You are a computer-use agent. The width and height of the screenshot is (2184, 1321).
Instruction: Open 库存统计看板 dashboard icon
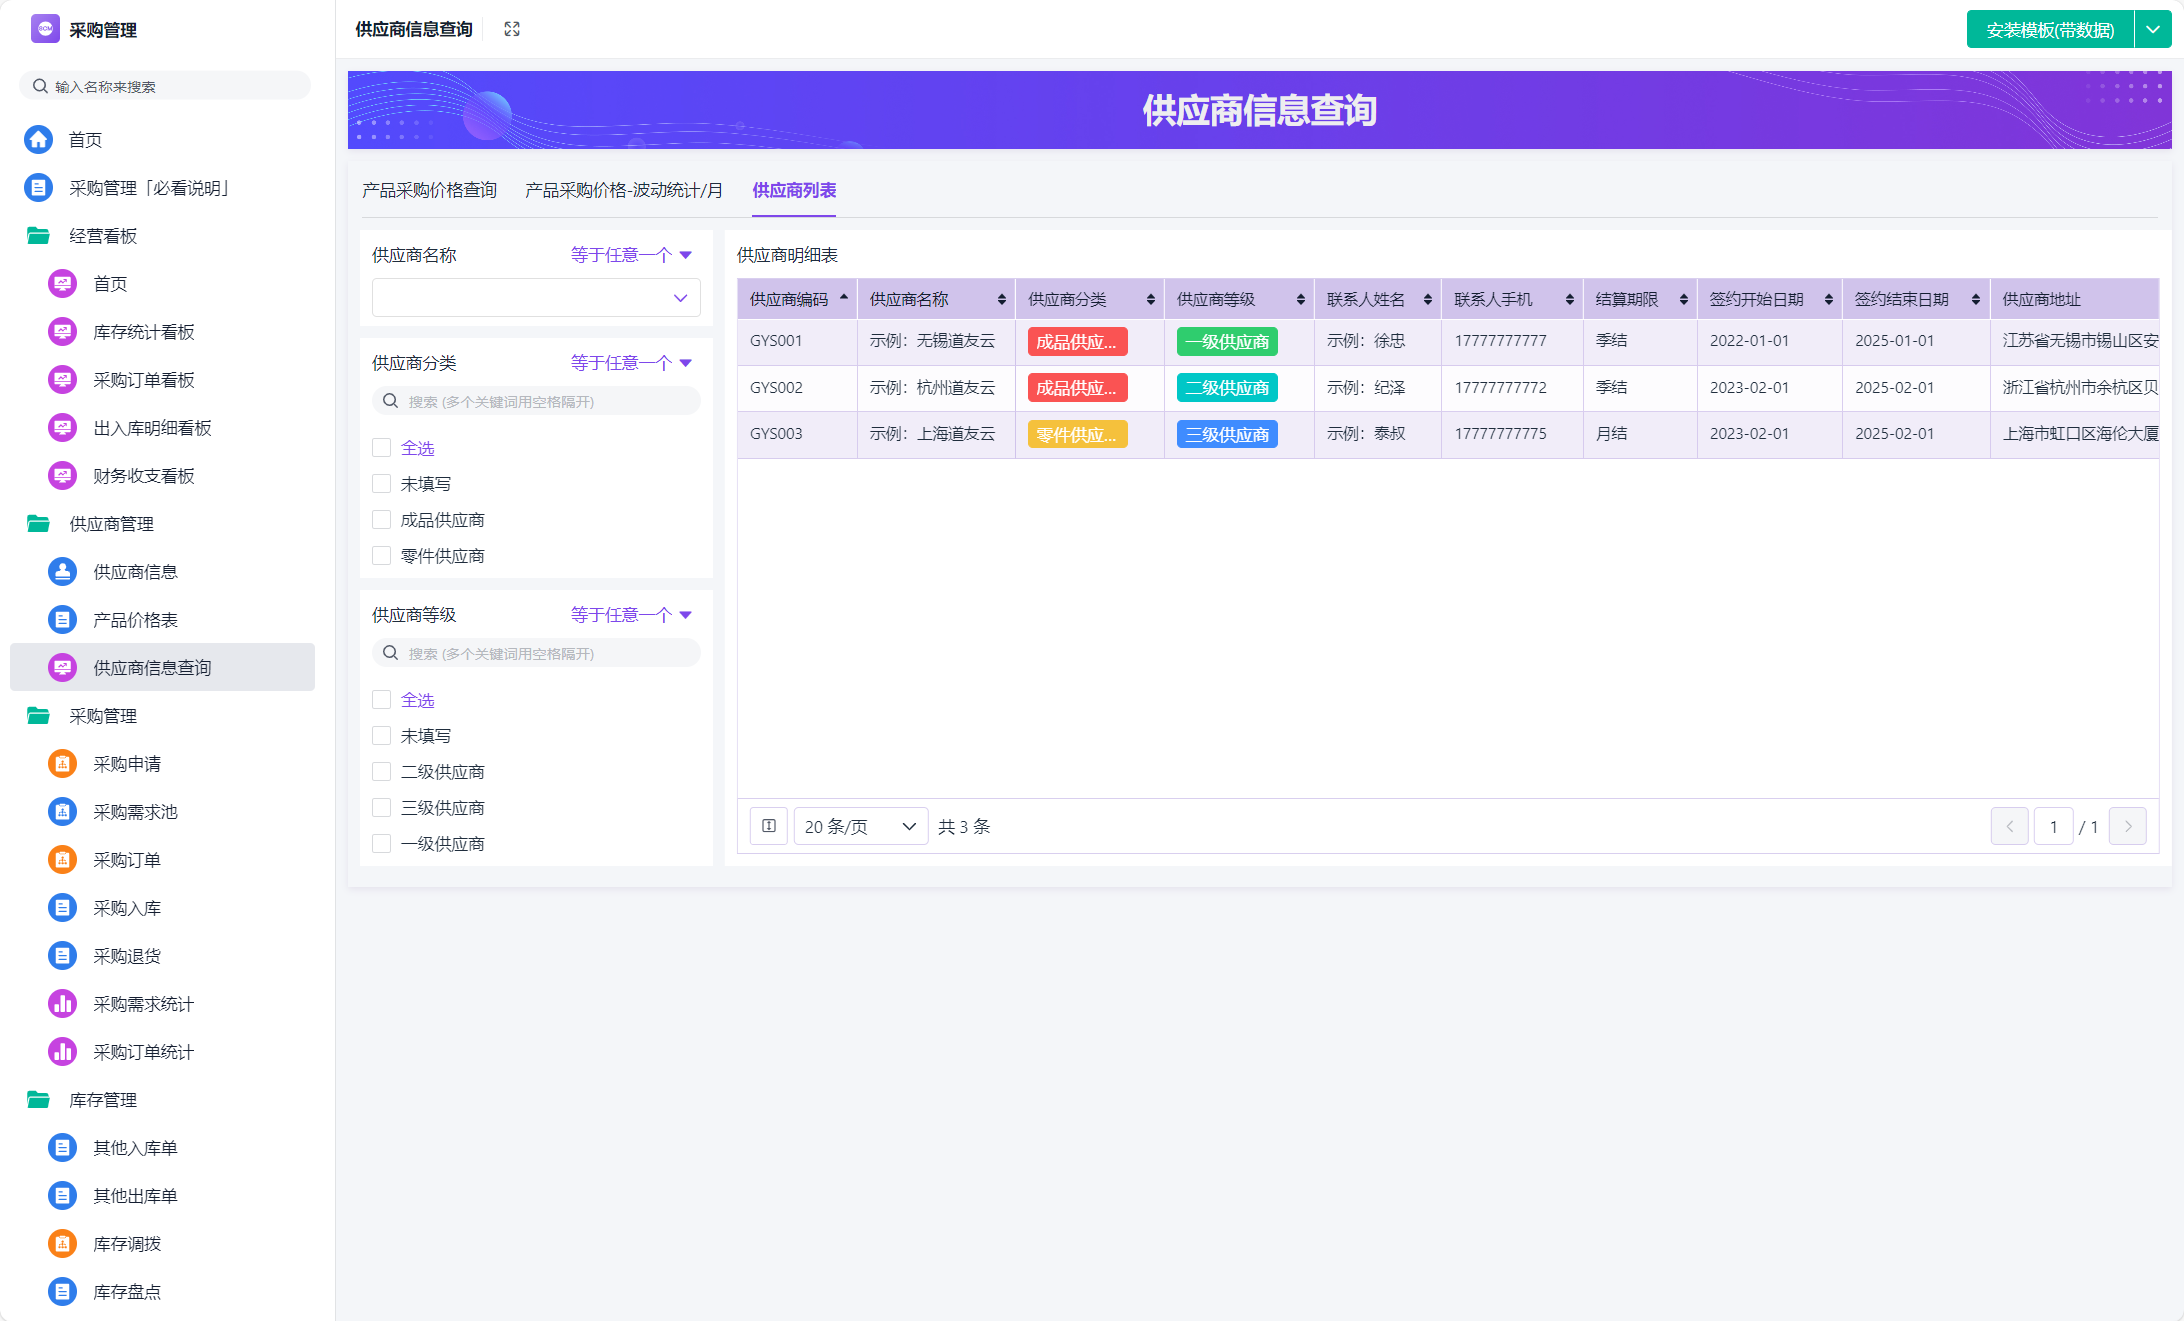[62, 332]
